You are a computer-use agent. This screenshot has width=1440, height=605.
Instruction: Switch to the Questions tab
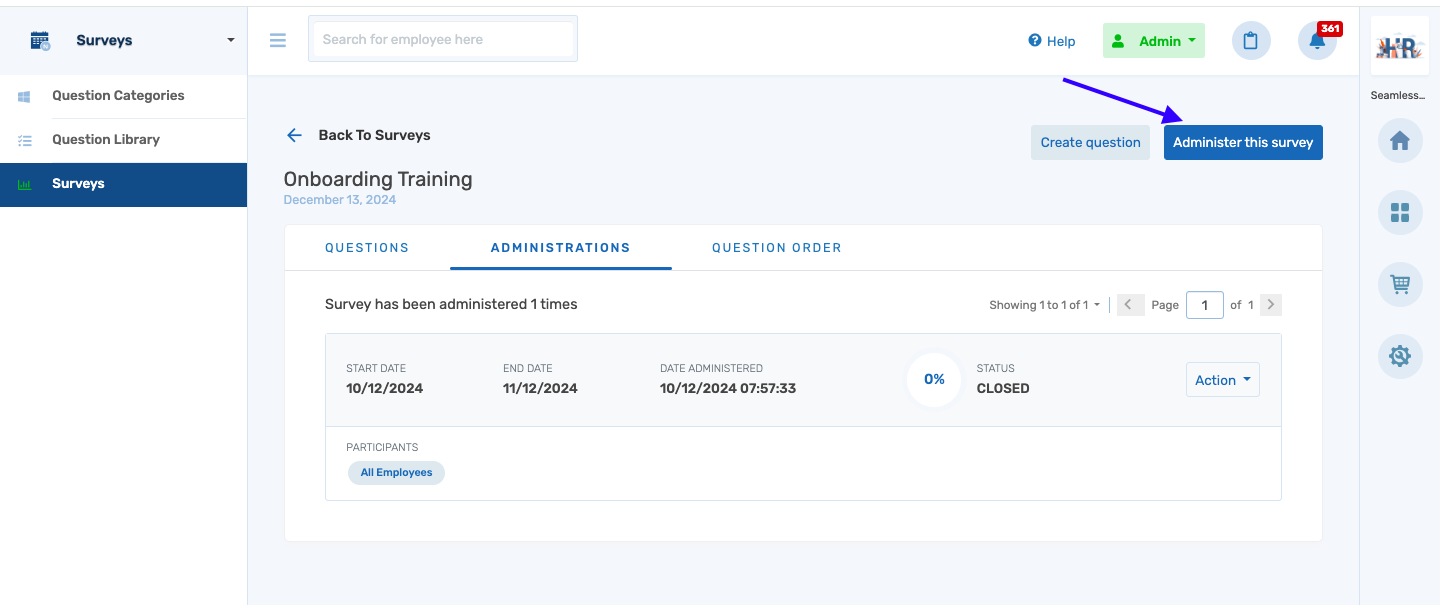(367, 248)
